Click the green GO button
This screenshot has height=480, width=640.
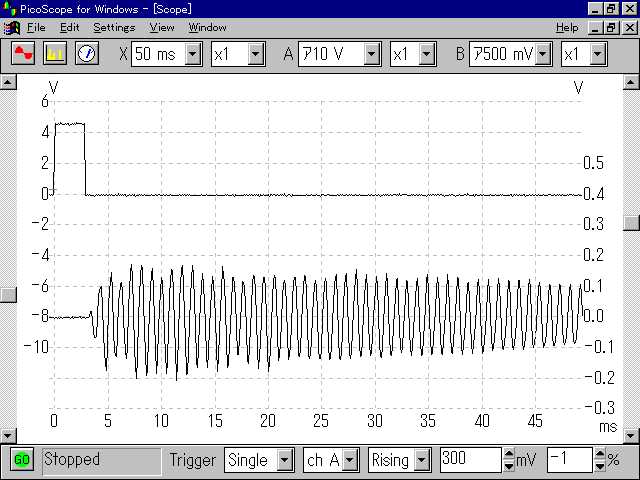click(22, 460)
